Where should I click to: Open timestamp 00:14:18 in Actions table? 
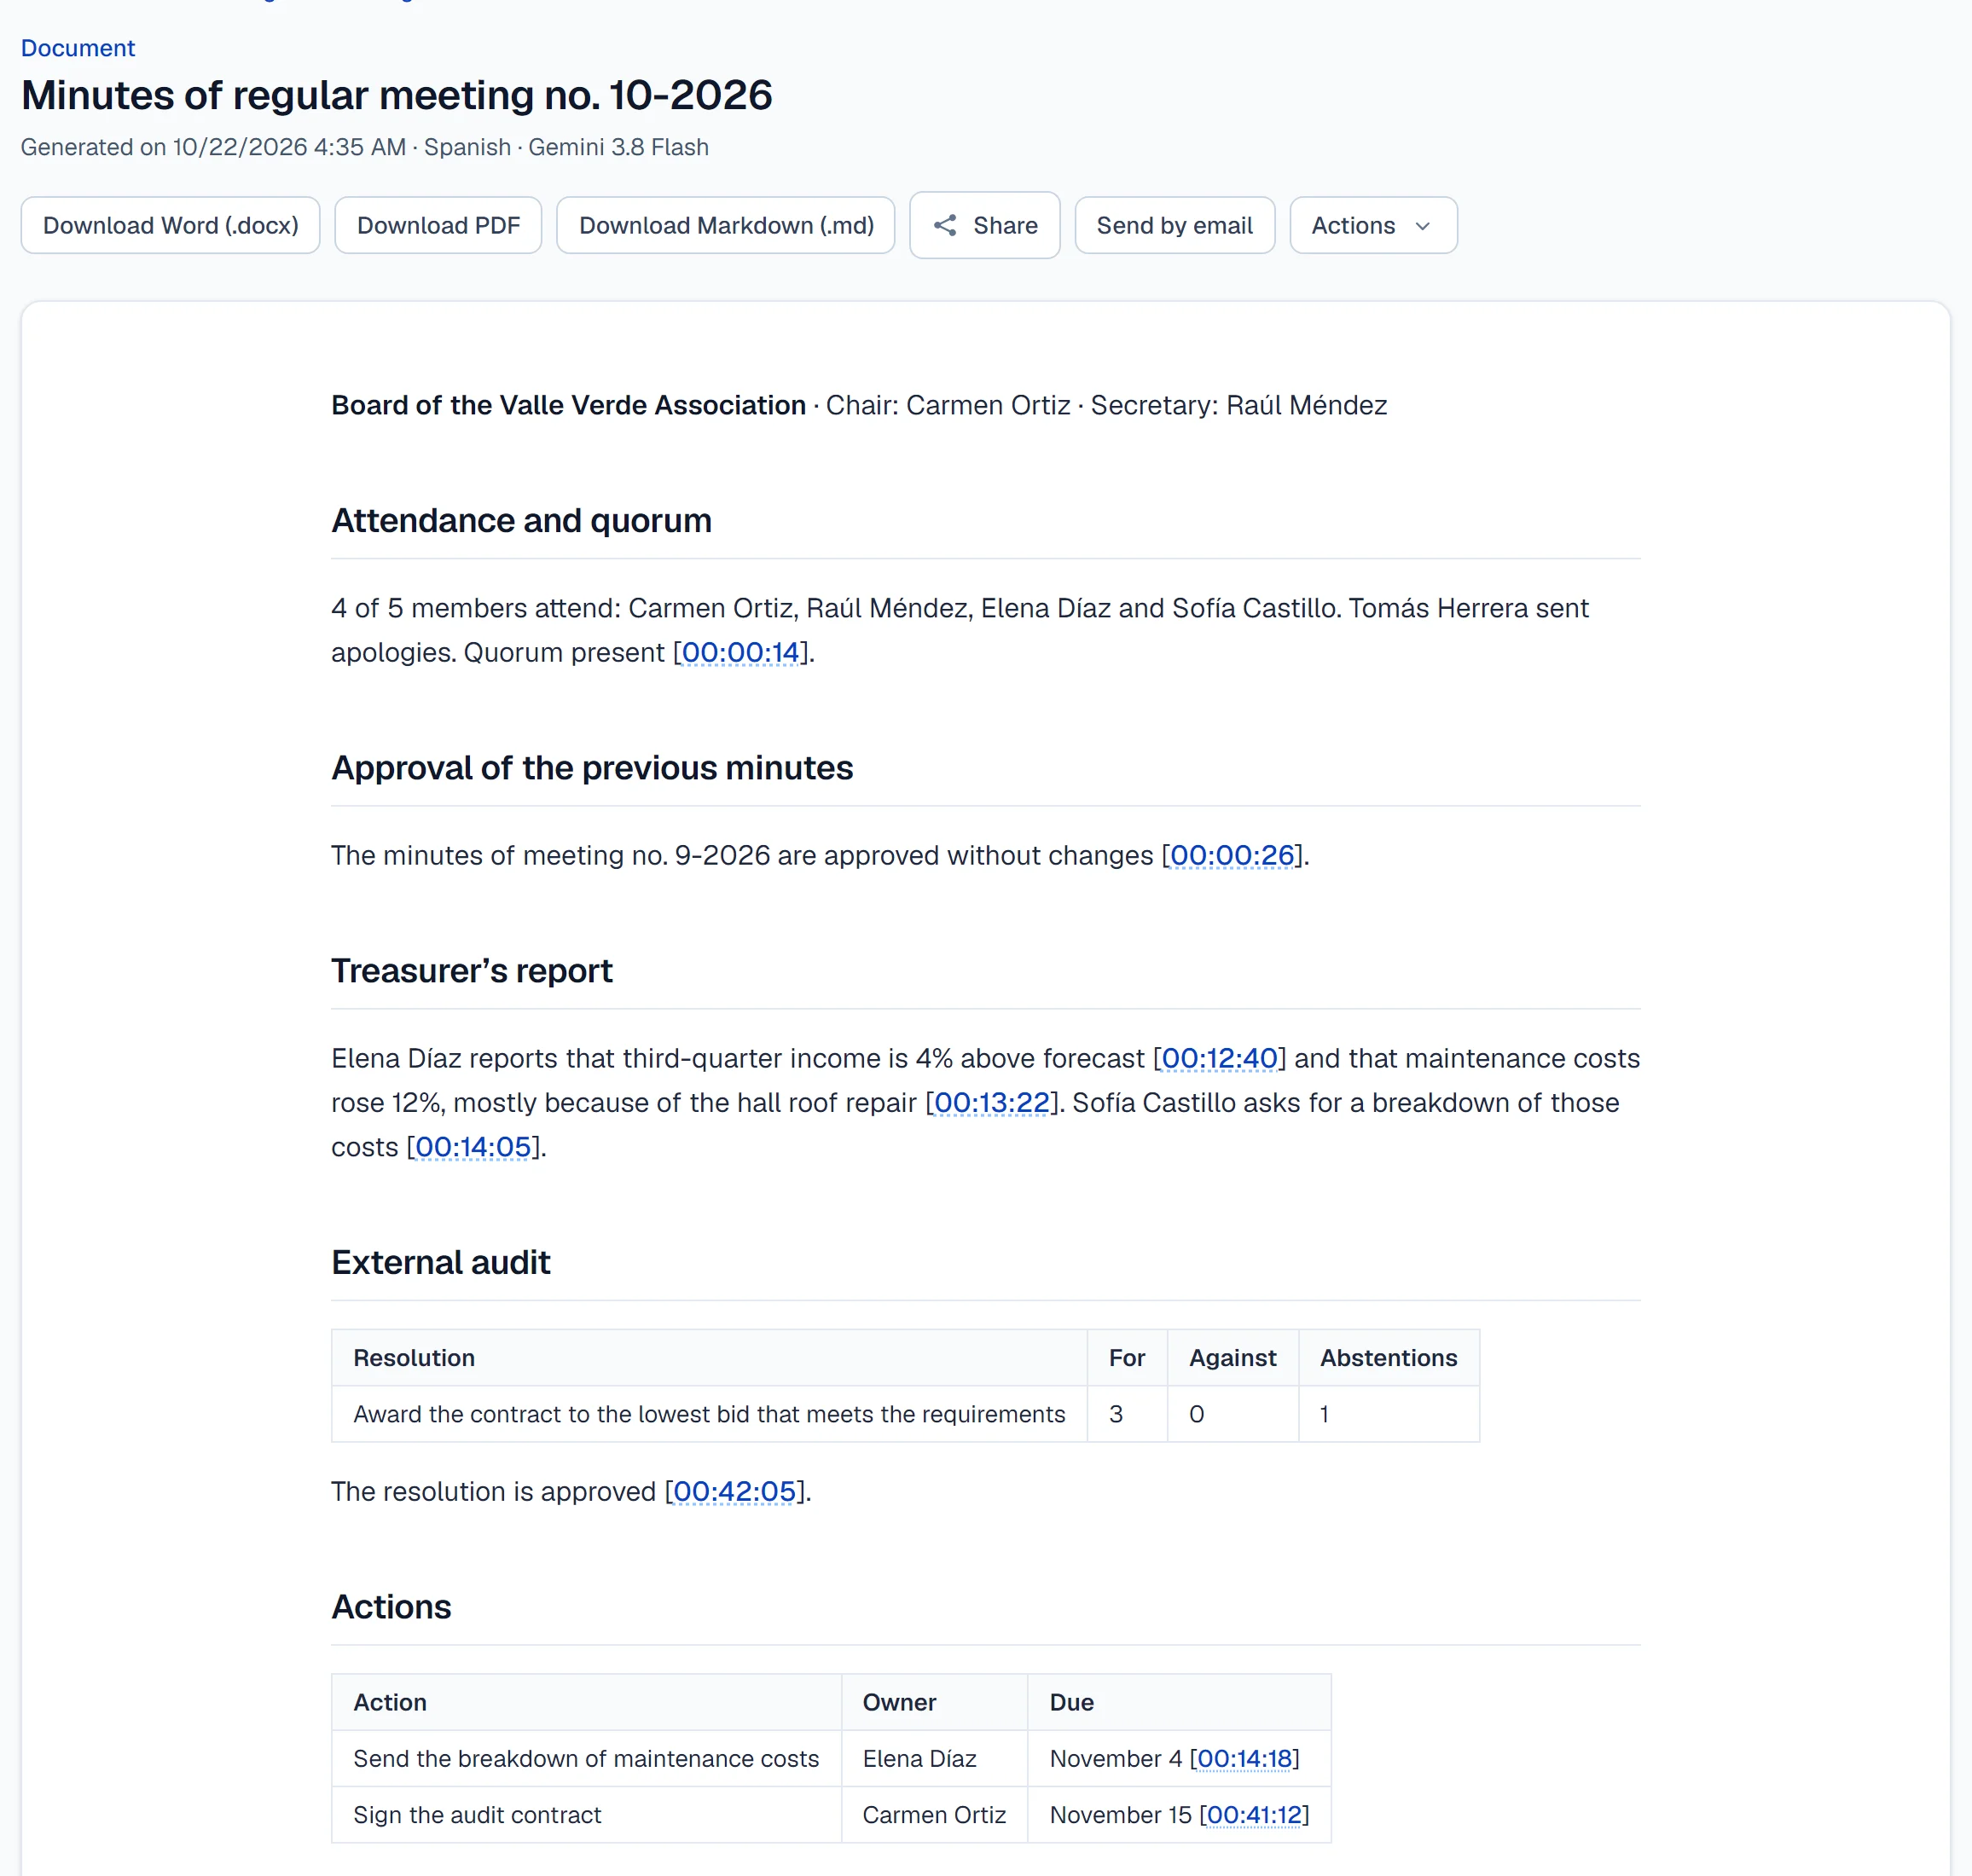click(1244, 1758)
